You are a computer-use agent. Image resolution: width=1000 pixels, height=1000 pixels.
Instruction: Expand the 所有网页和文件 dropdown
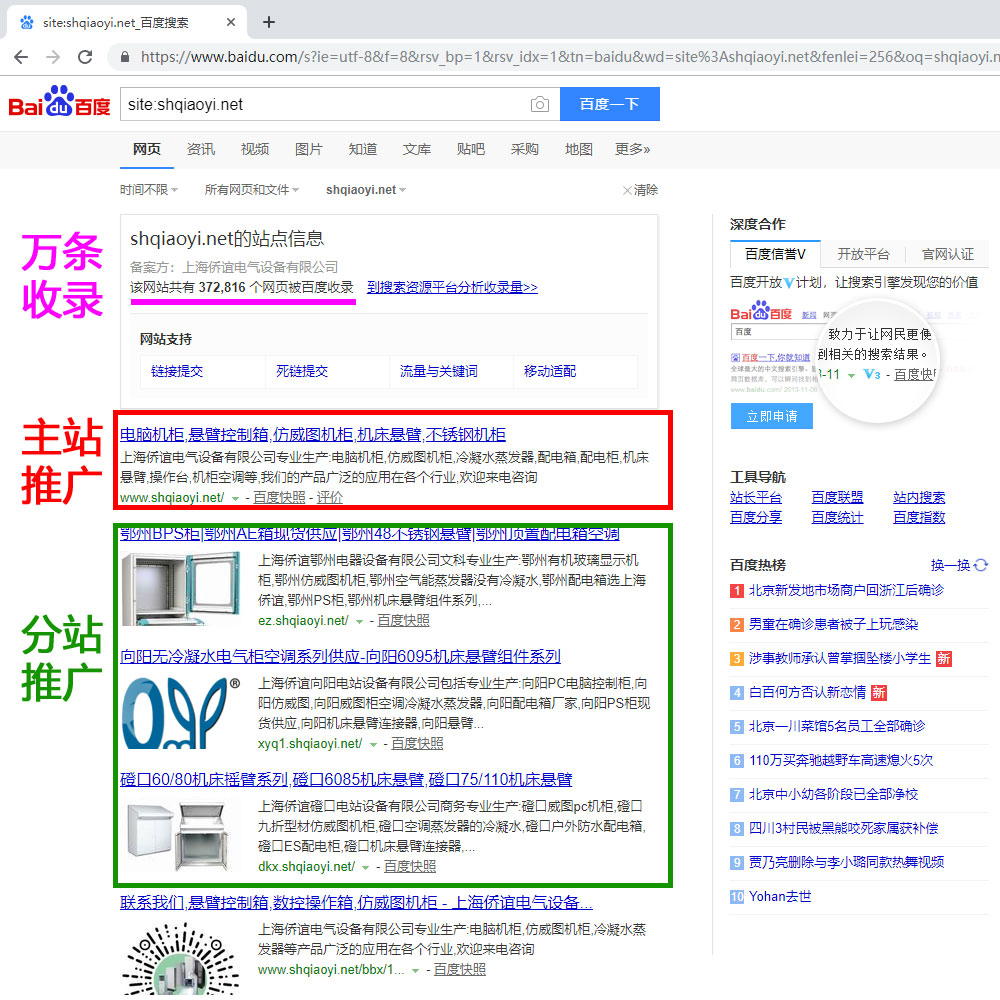click(x=251, y=190)
